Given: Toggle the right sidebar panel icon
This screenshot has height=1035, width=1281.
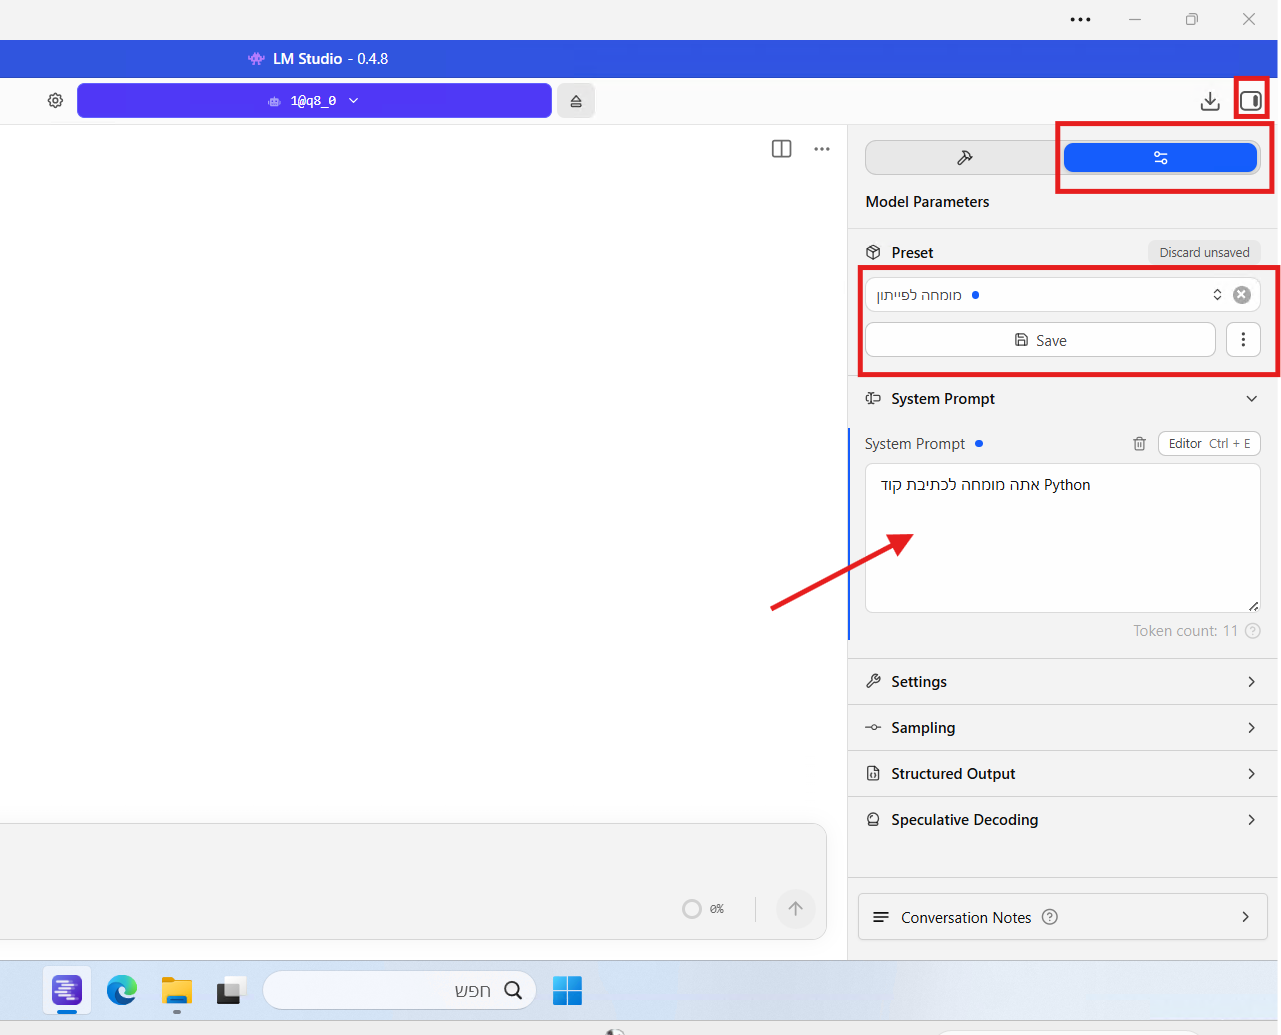Looking at the screenshot, I should tap(1250, 101).
